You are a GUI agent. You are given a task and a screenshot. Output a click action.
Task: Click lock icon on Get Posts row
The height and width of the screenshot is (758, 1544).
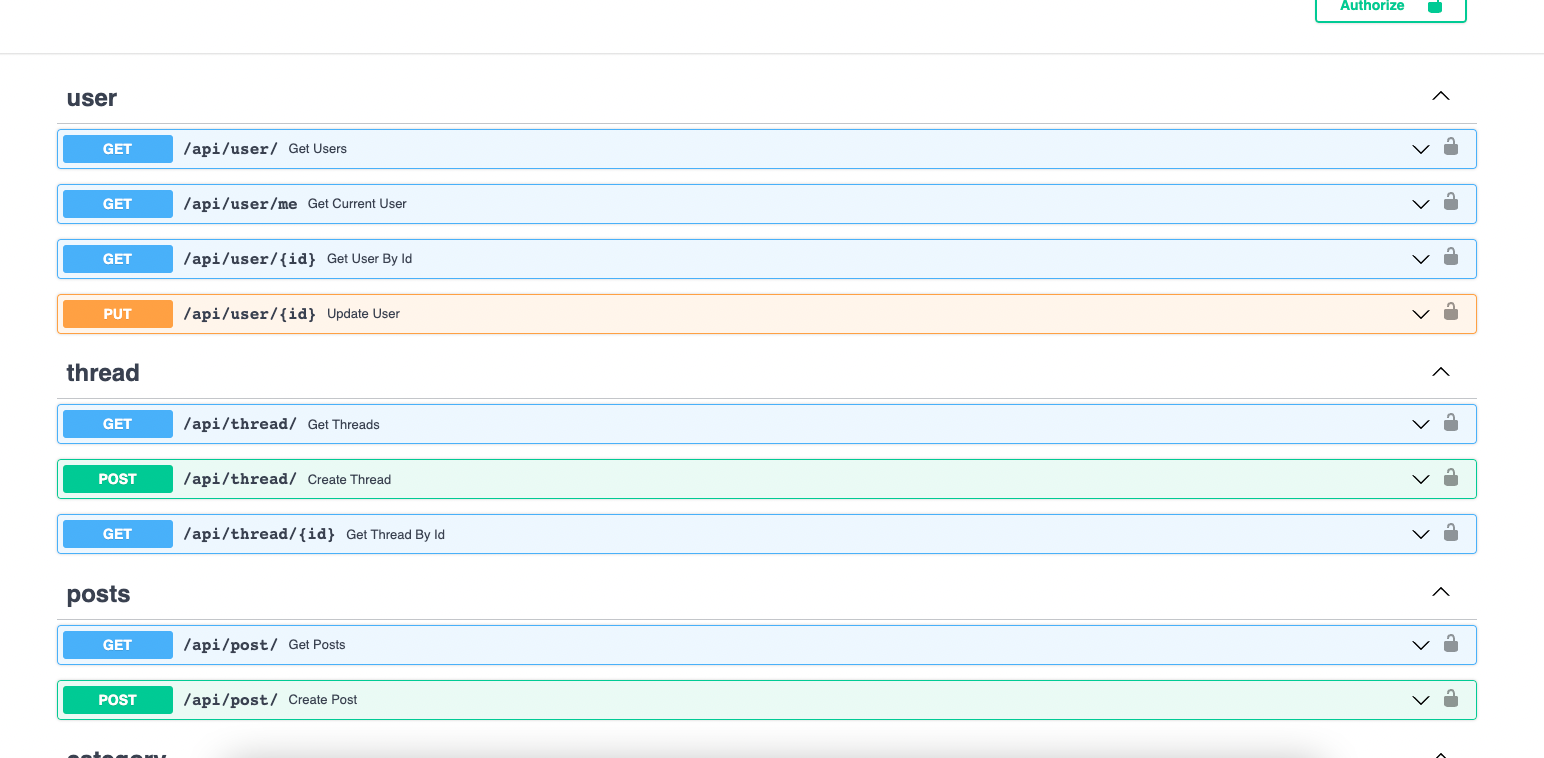(x=1450, y=643)
